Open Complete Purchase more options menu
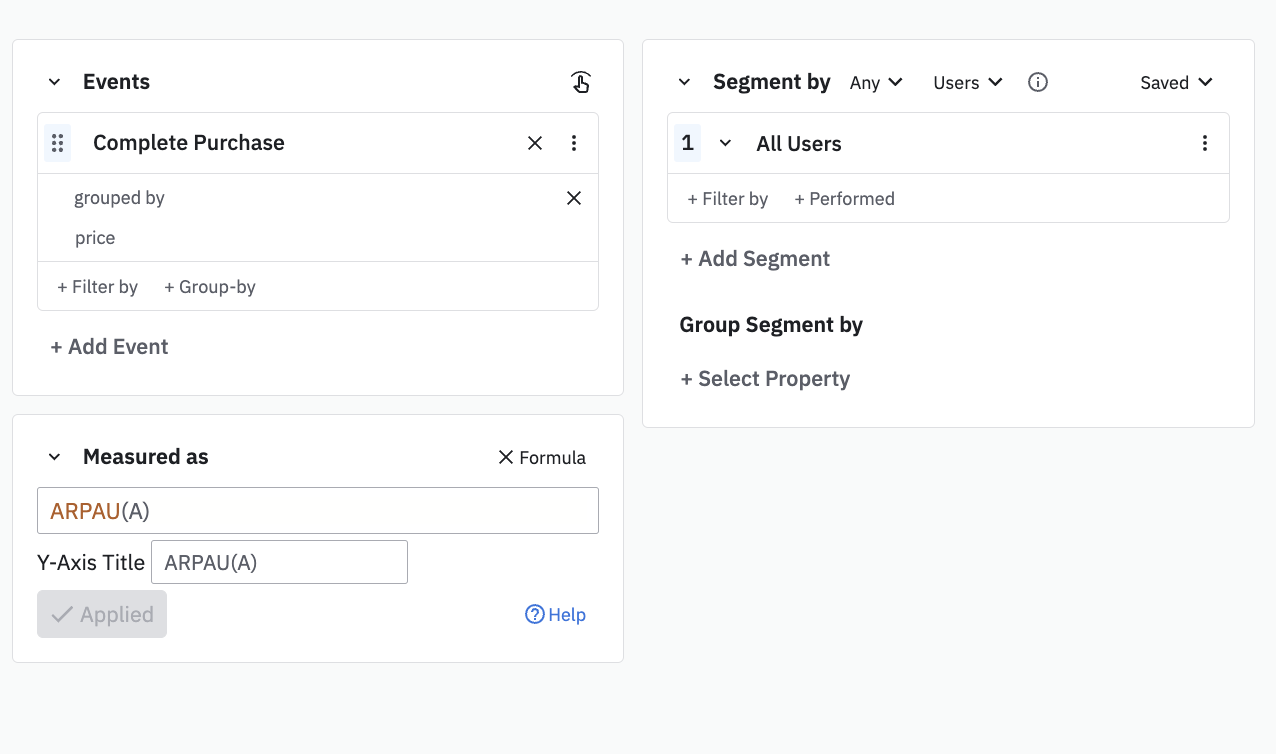1276x754 pixels. pyautogui.click(x=574, y=143)
